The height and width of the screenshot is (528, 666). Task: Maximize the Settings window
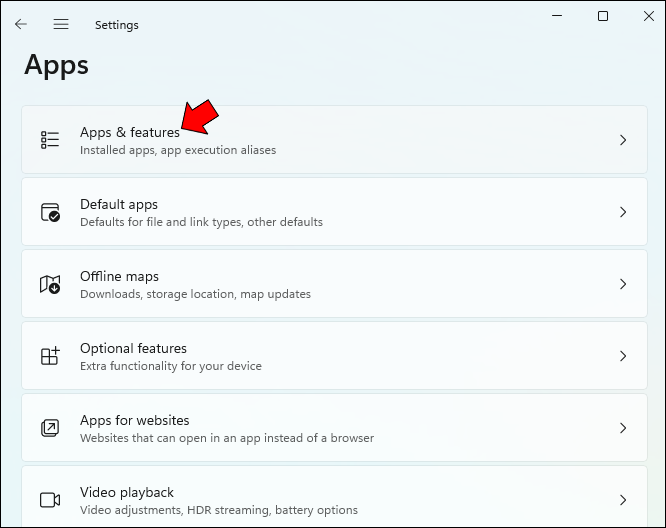coord(603,16)
